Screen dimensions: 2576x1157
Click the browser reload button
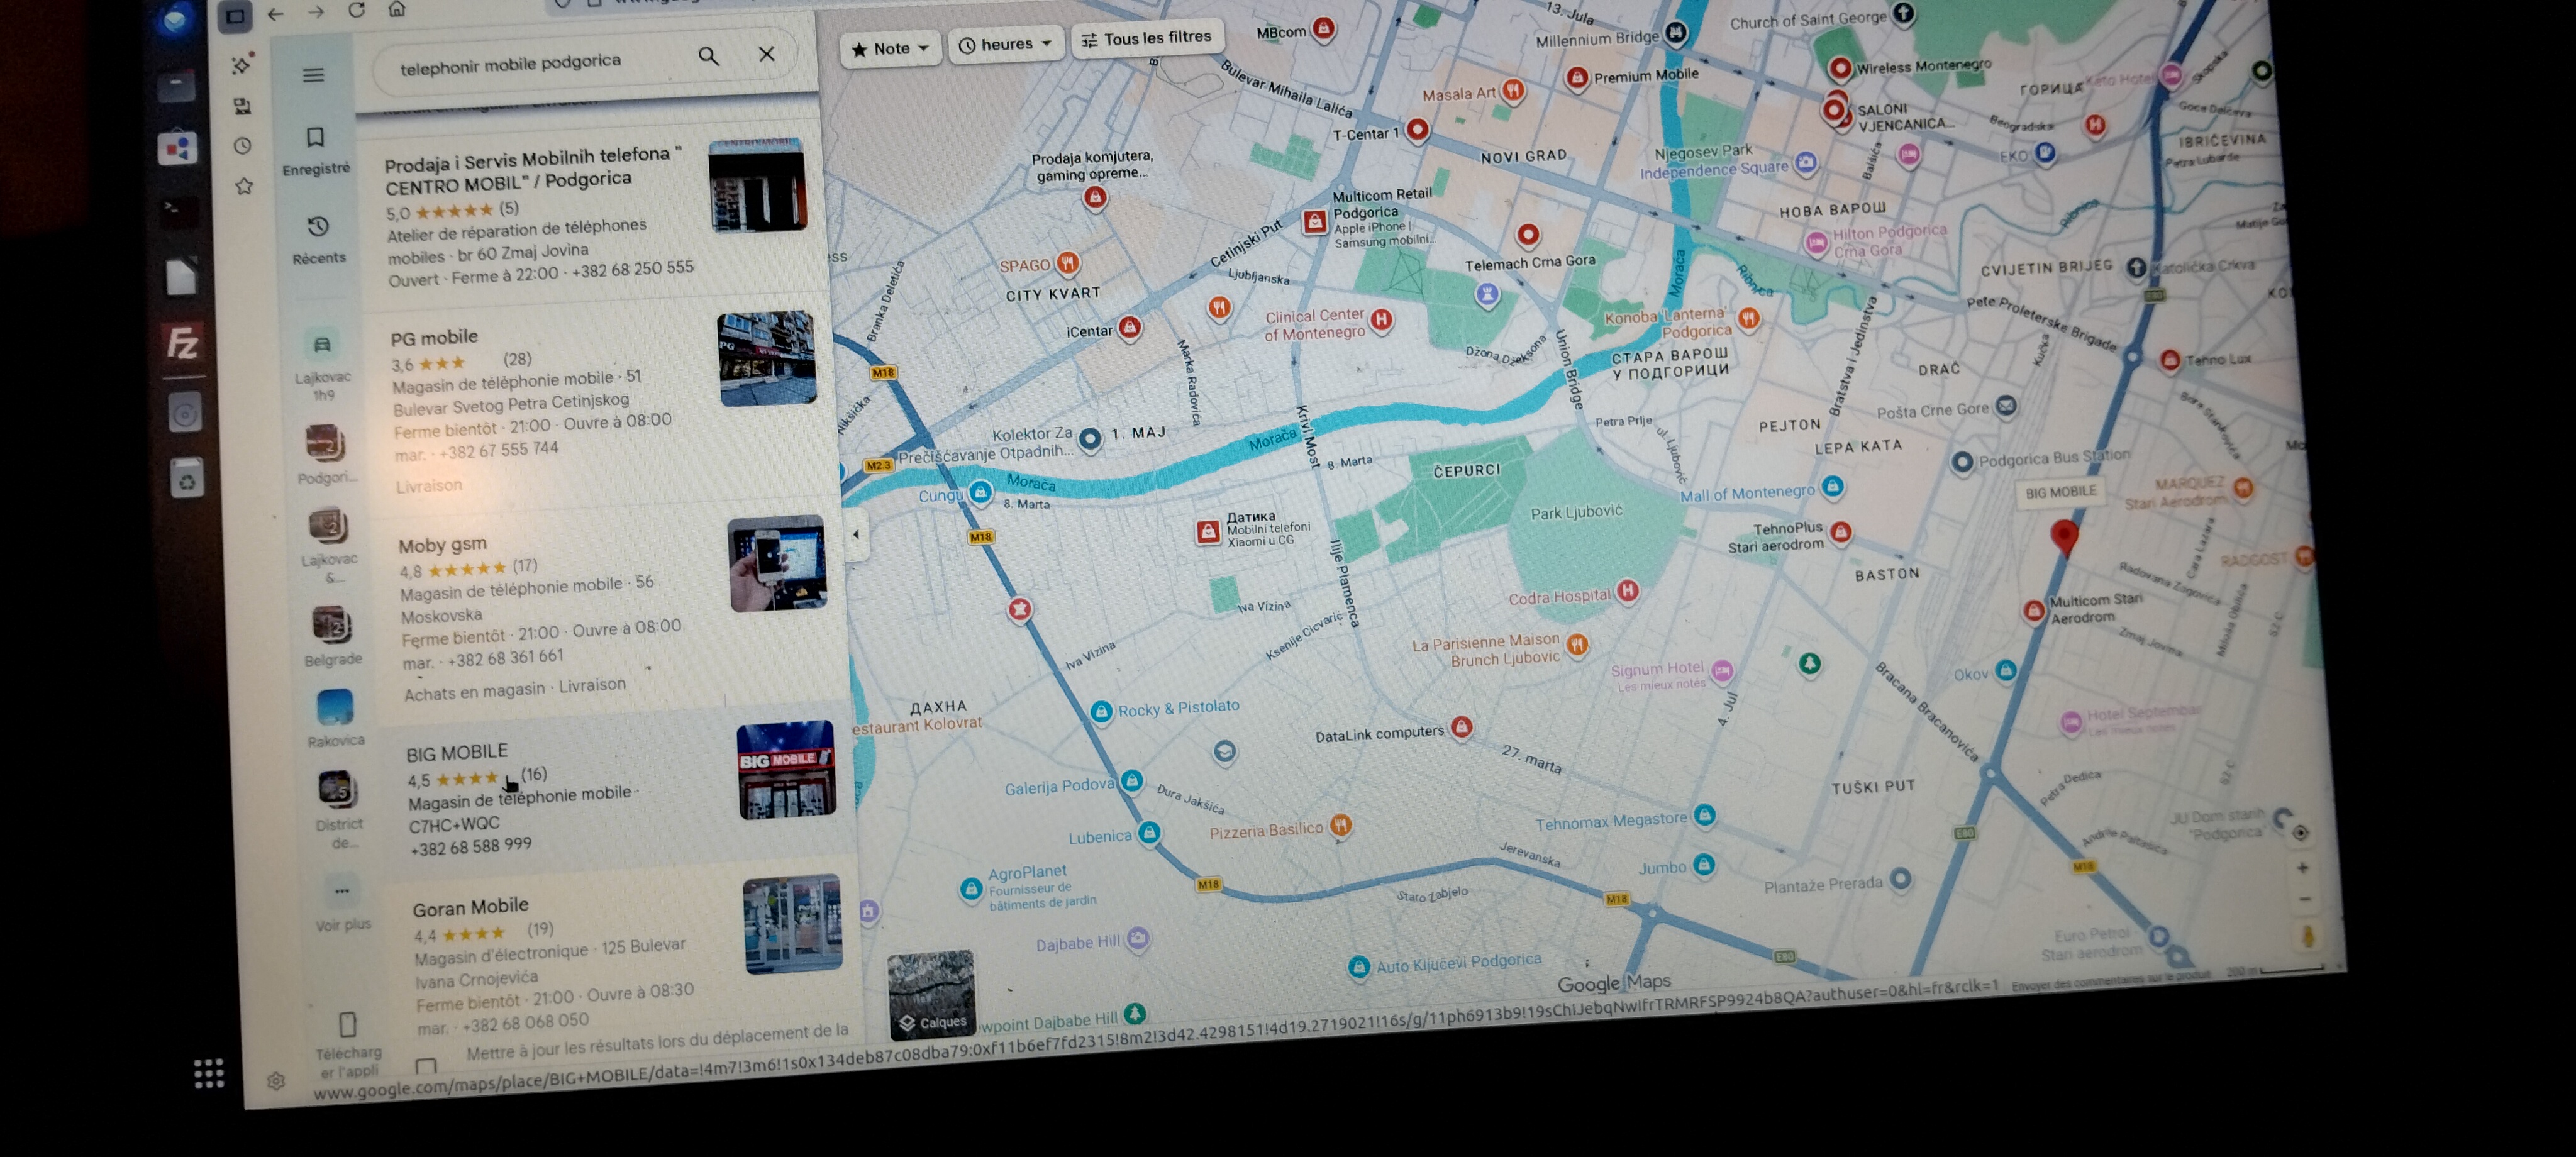pos(356,11)
